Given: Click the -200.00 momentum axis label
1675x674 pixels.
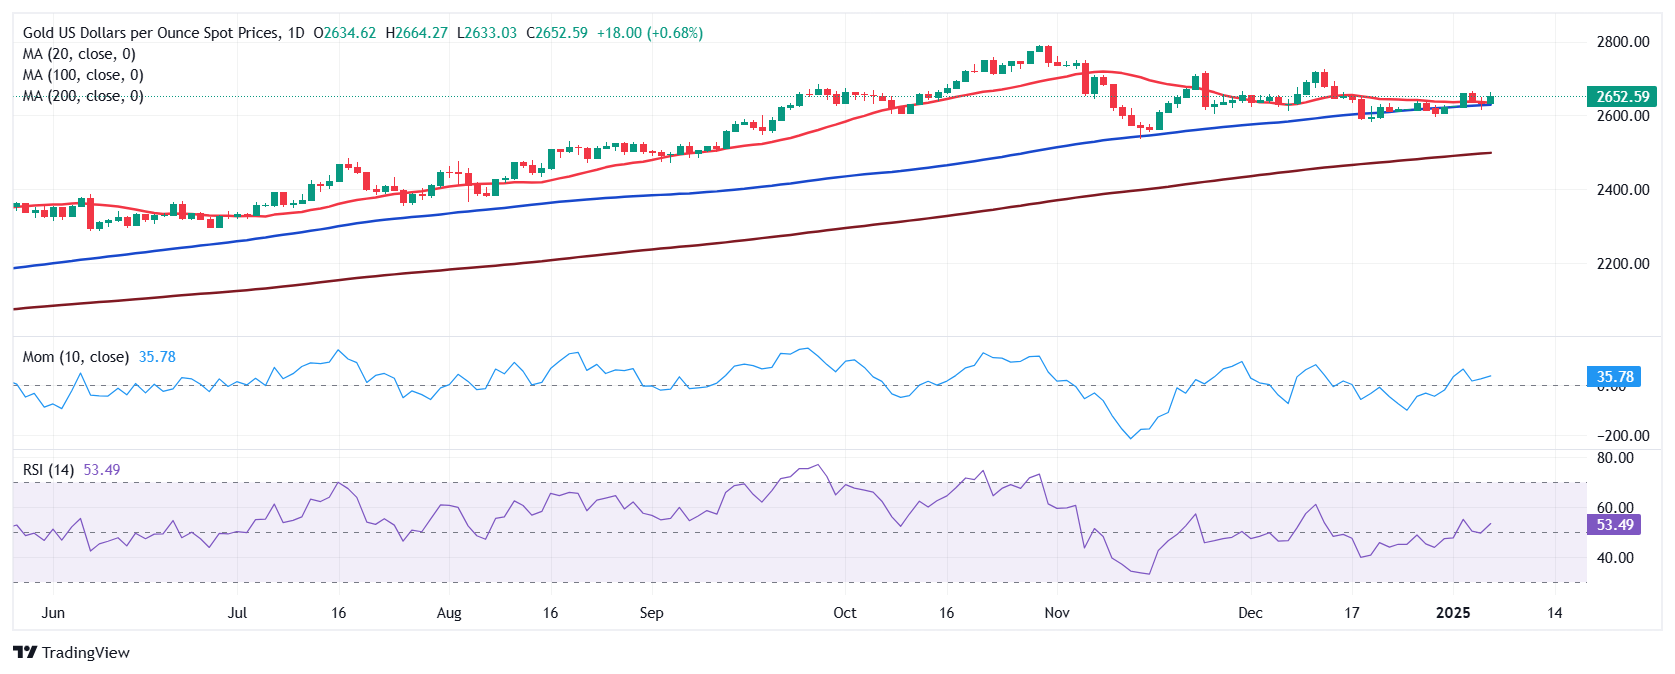Looking at the screenshot, I should point(1623,436).
